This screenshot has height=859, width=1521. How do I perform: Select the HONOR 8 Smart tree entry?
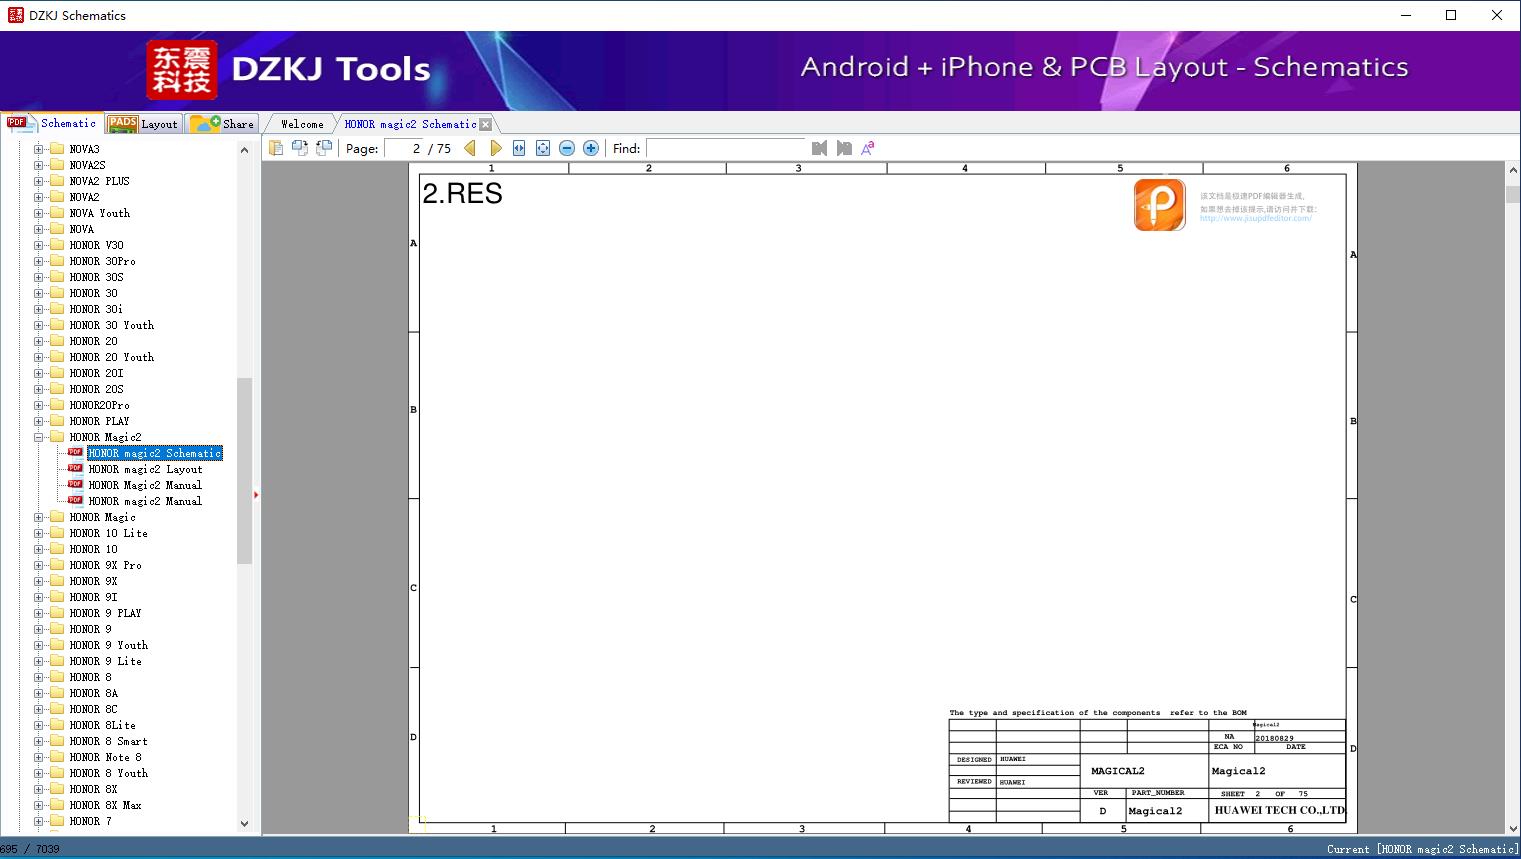click(x=108, y=741)
